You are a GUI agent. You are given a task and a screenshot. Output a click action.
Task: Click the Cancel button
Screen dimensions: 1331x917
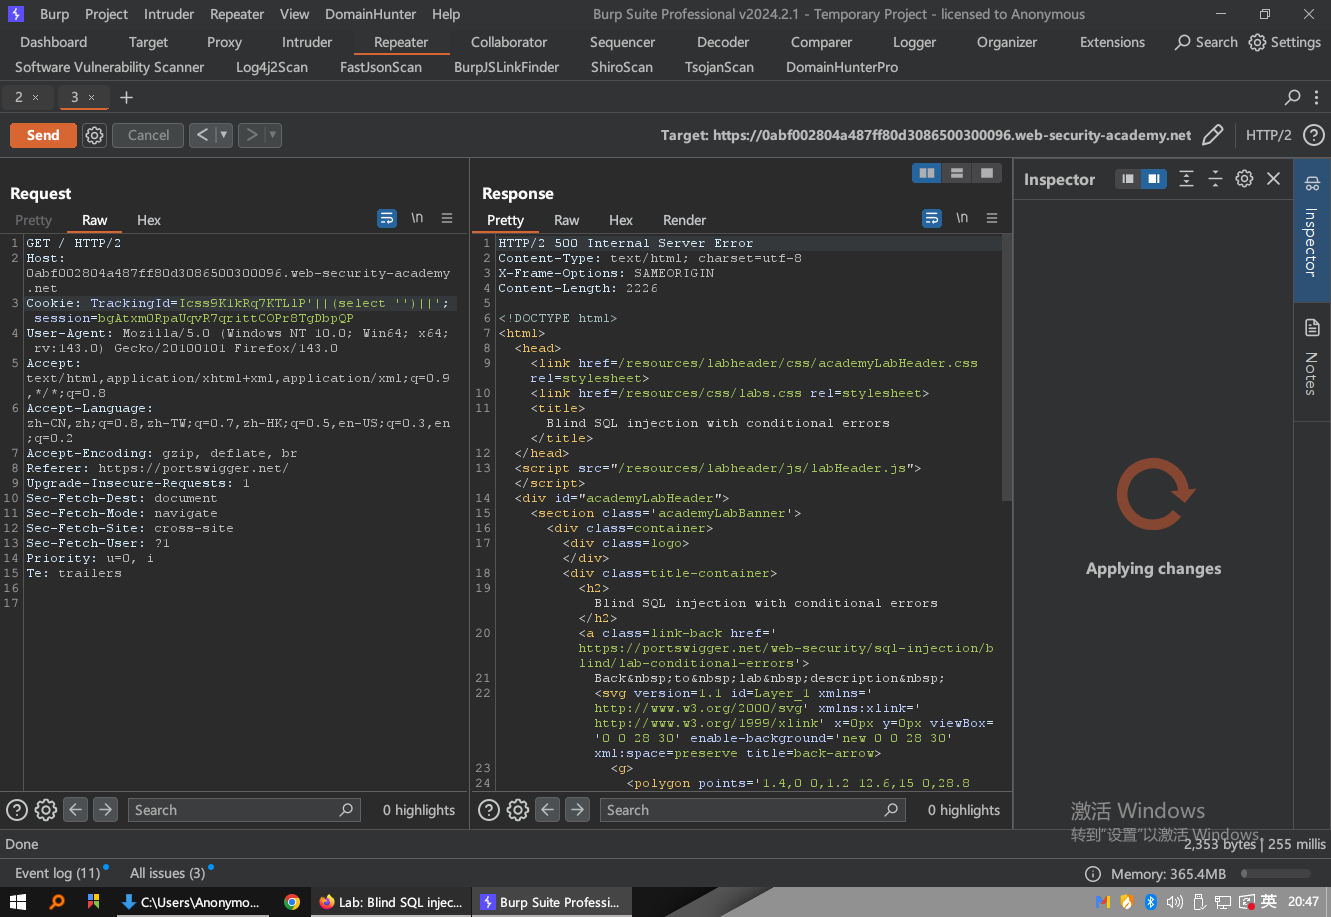(x=148, y=135)
